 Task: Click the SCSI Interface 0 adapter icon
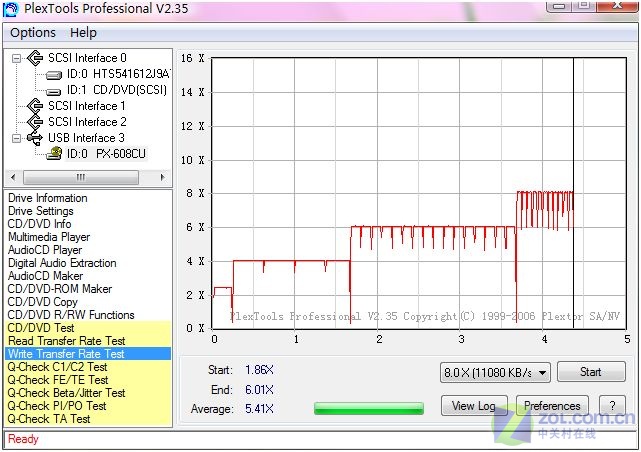pyautogui.click(x=35, y=58)
